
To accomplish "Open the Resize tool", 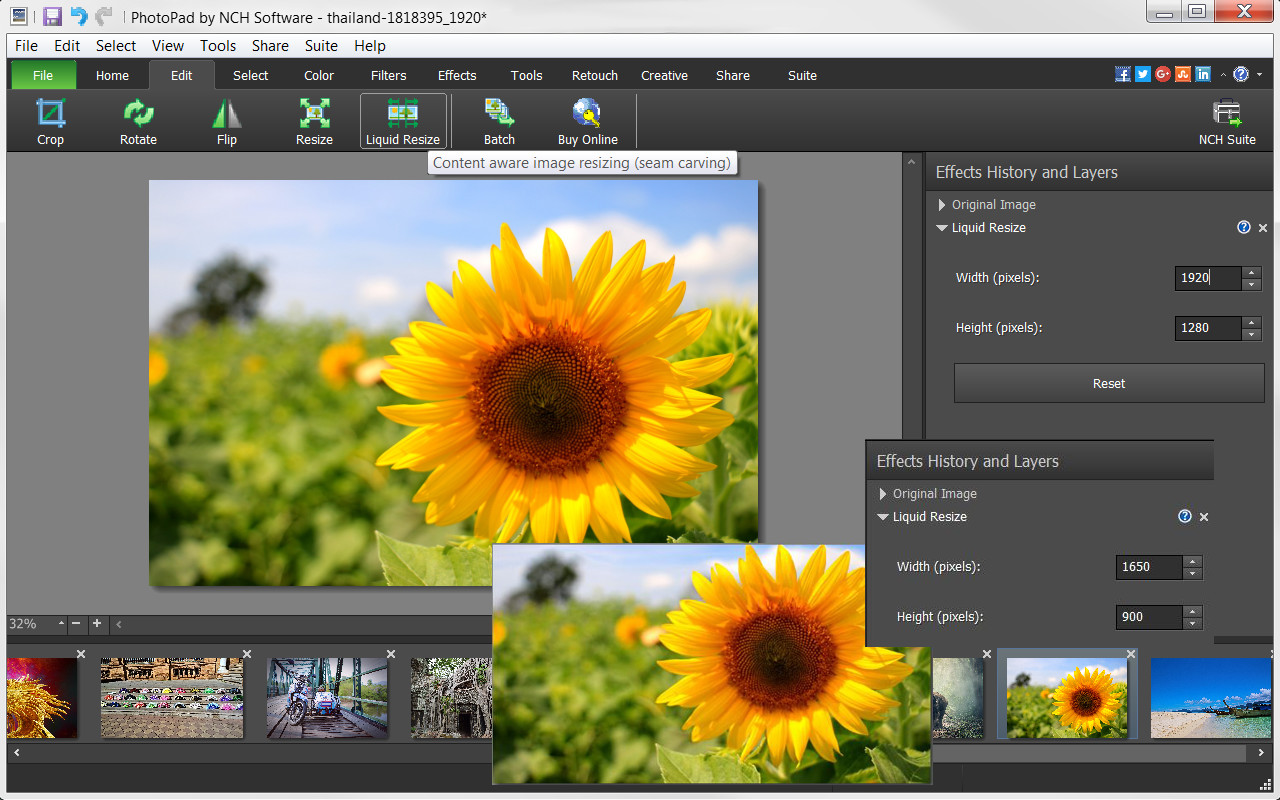I will [x=314, y=120].
